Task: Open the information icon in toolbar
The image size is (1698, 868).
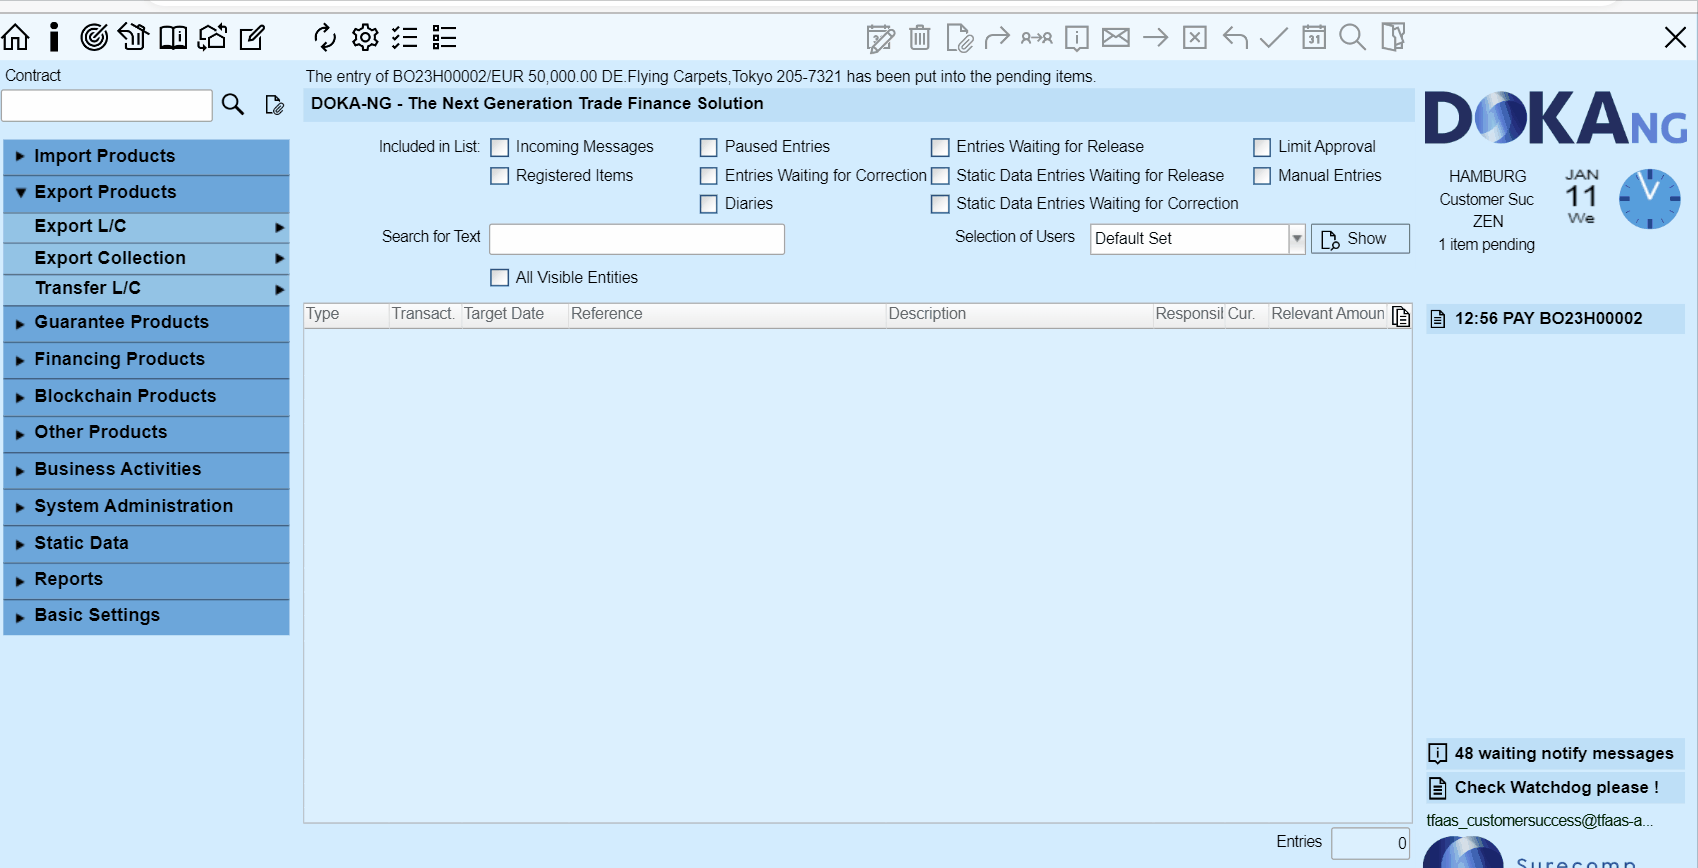Action: tap(54, 37)
